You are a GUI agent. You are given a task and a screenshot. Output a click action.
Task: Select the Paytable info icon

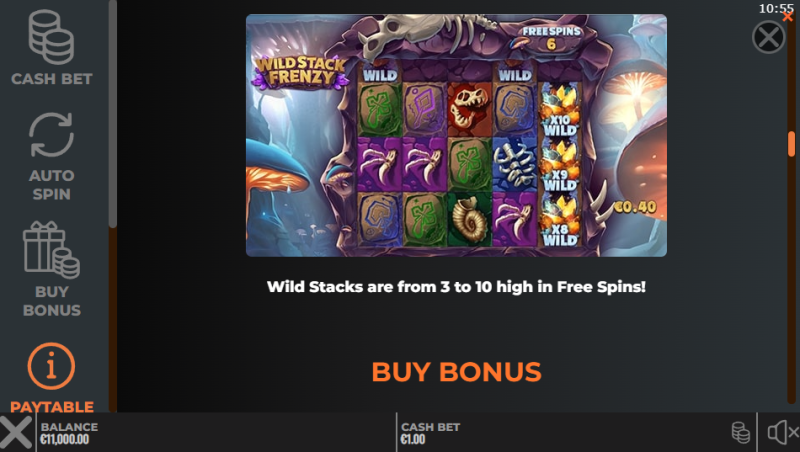coord(51,366)
